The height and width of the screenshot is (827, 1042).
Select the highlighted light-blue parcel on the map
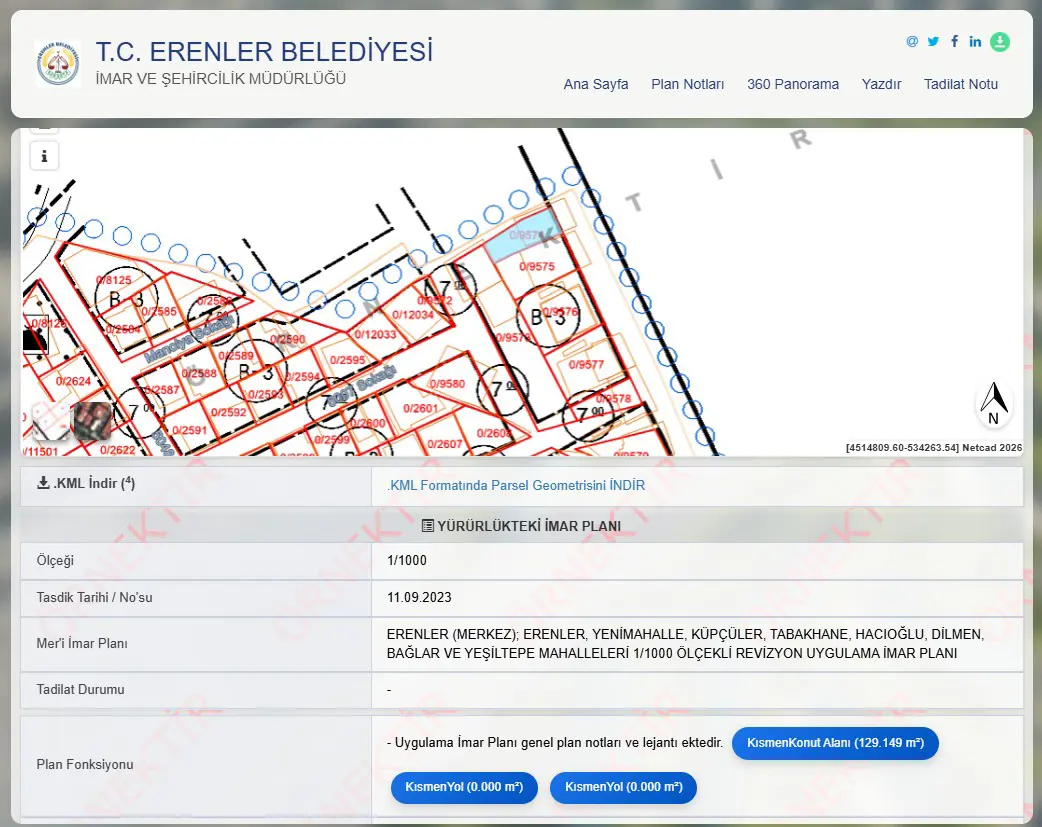[522, 234]
